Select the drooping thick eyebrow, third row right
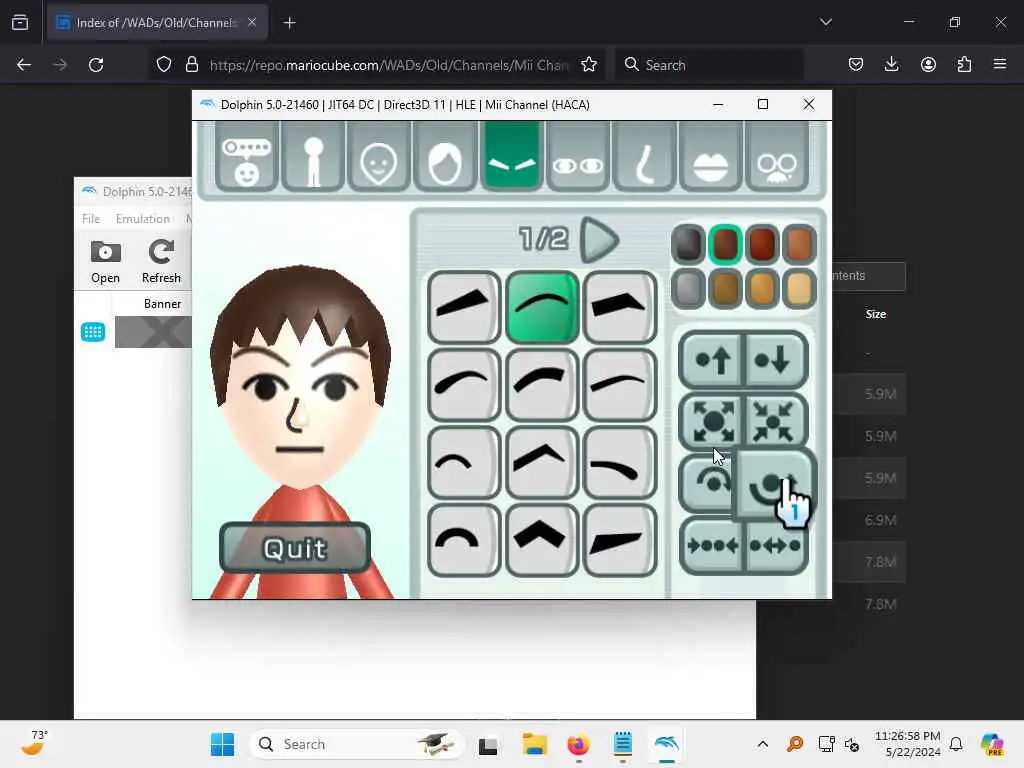 pyautogui.click(x=620, y=462)
